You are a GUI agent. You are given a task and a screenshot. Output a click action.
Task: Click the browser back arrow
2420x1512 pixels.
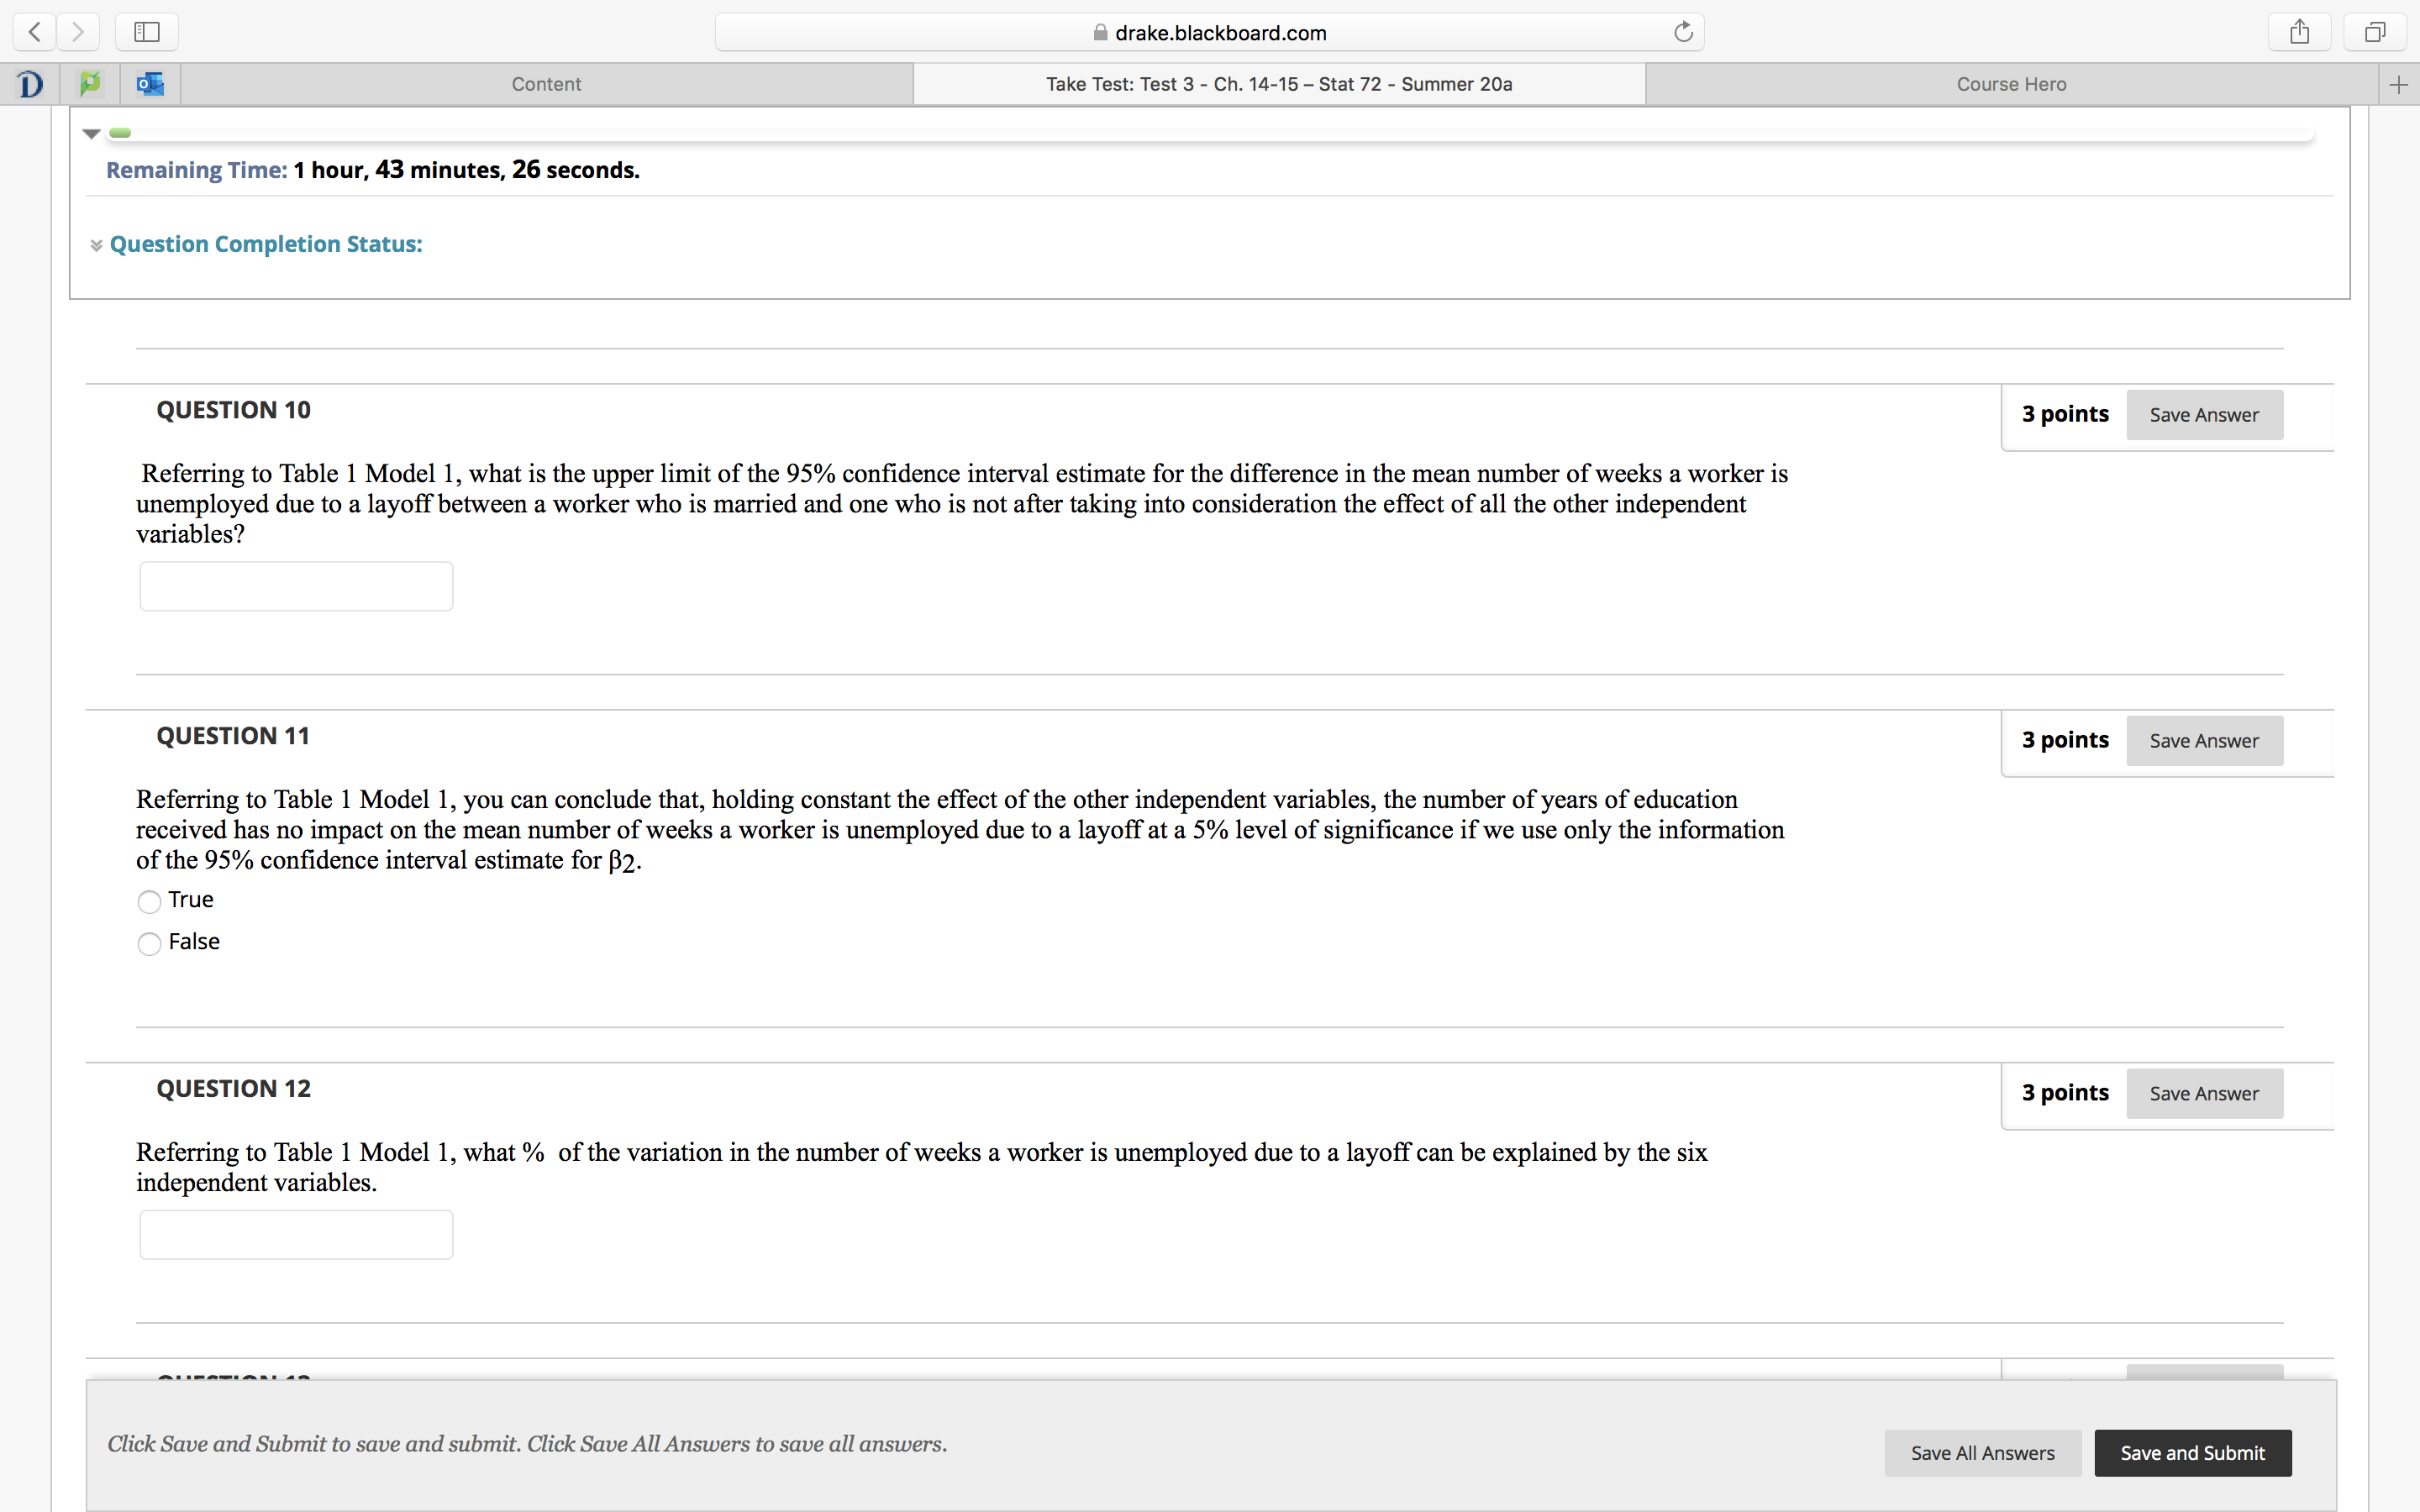point(35,32)
